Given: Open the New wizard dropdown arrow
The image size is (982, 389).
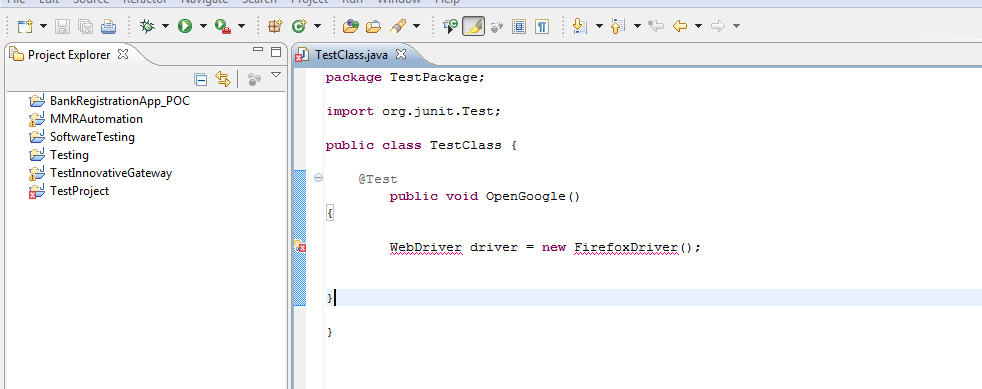Looking at the screenshot, I should (43, 26).
